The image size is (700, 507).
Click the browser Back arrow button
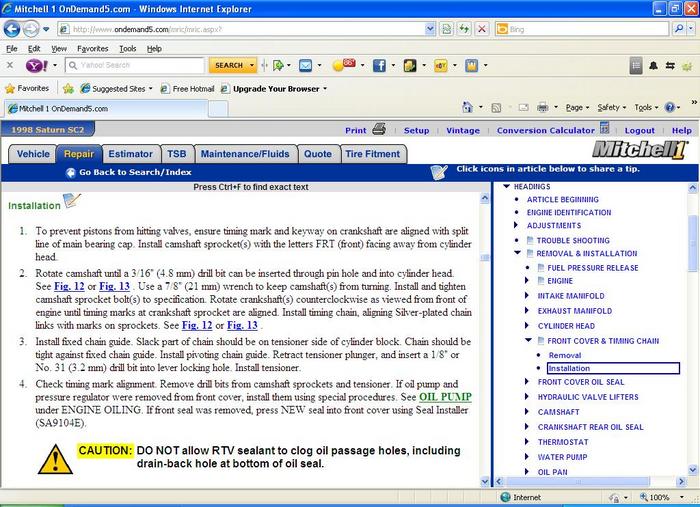click(12, 29)
